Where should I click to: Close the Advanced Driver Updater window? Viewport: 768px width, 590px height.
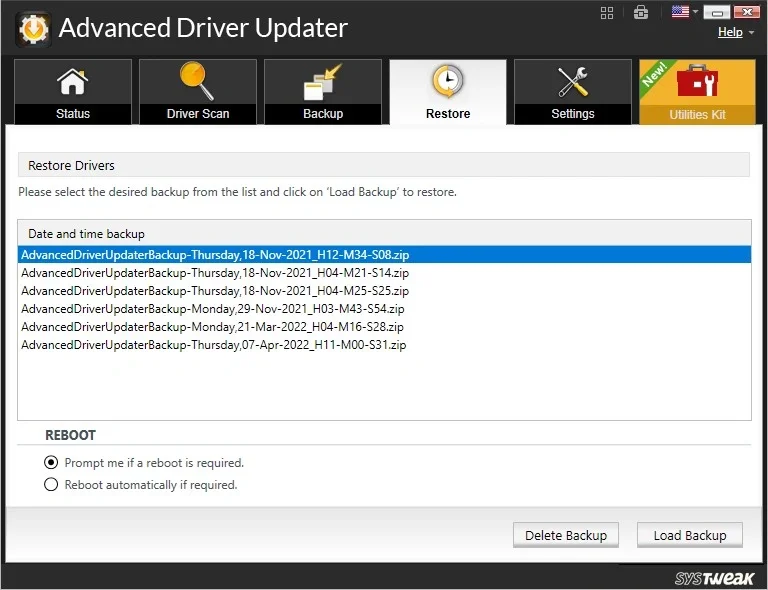point(746,12)
